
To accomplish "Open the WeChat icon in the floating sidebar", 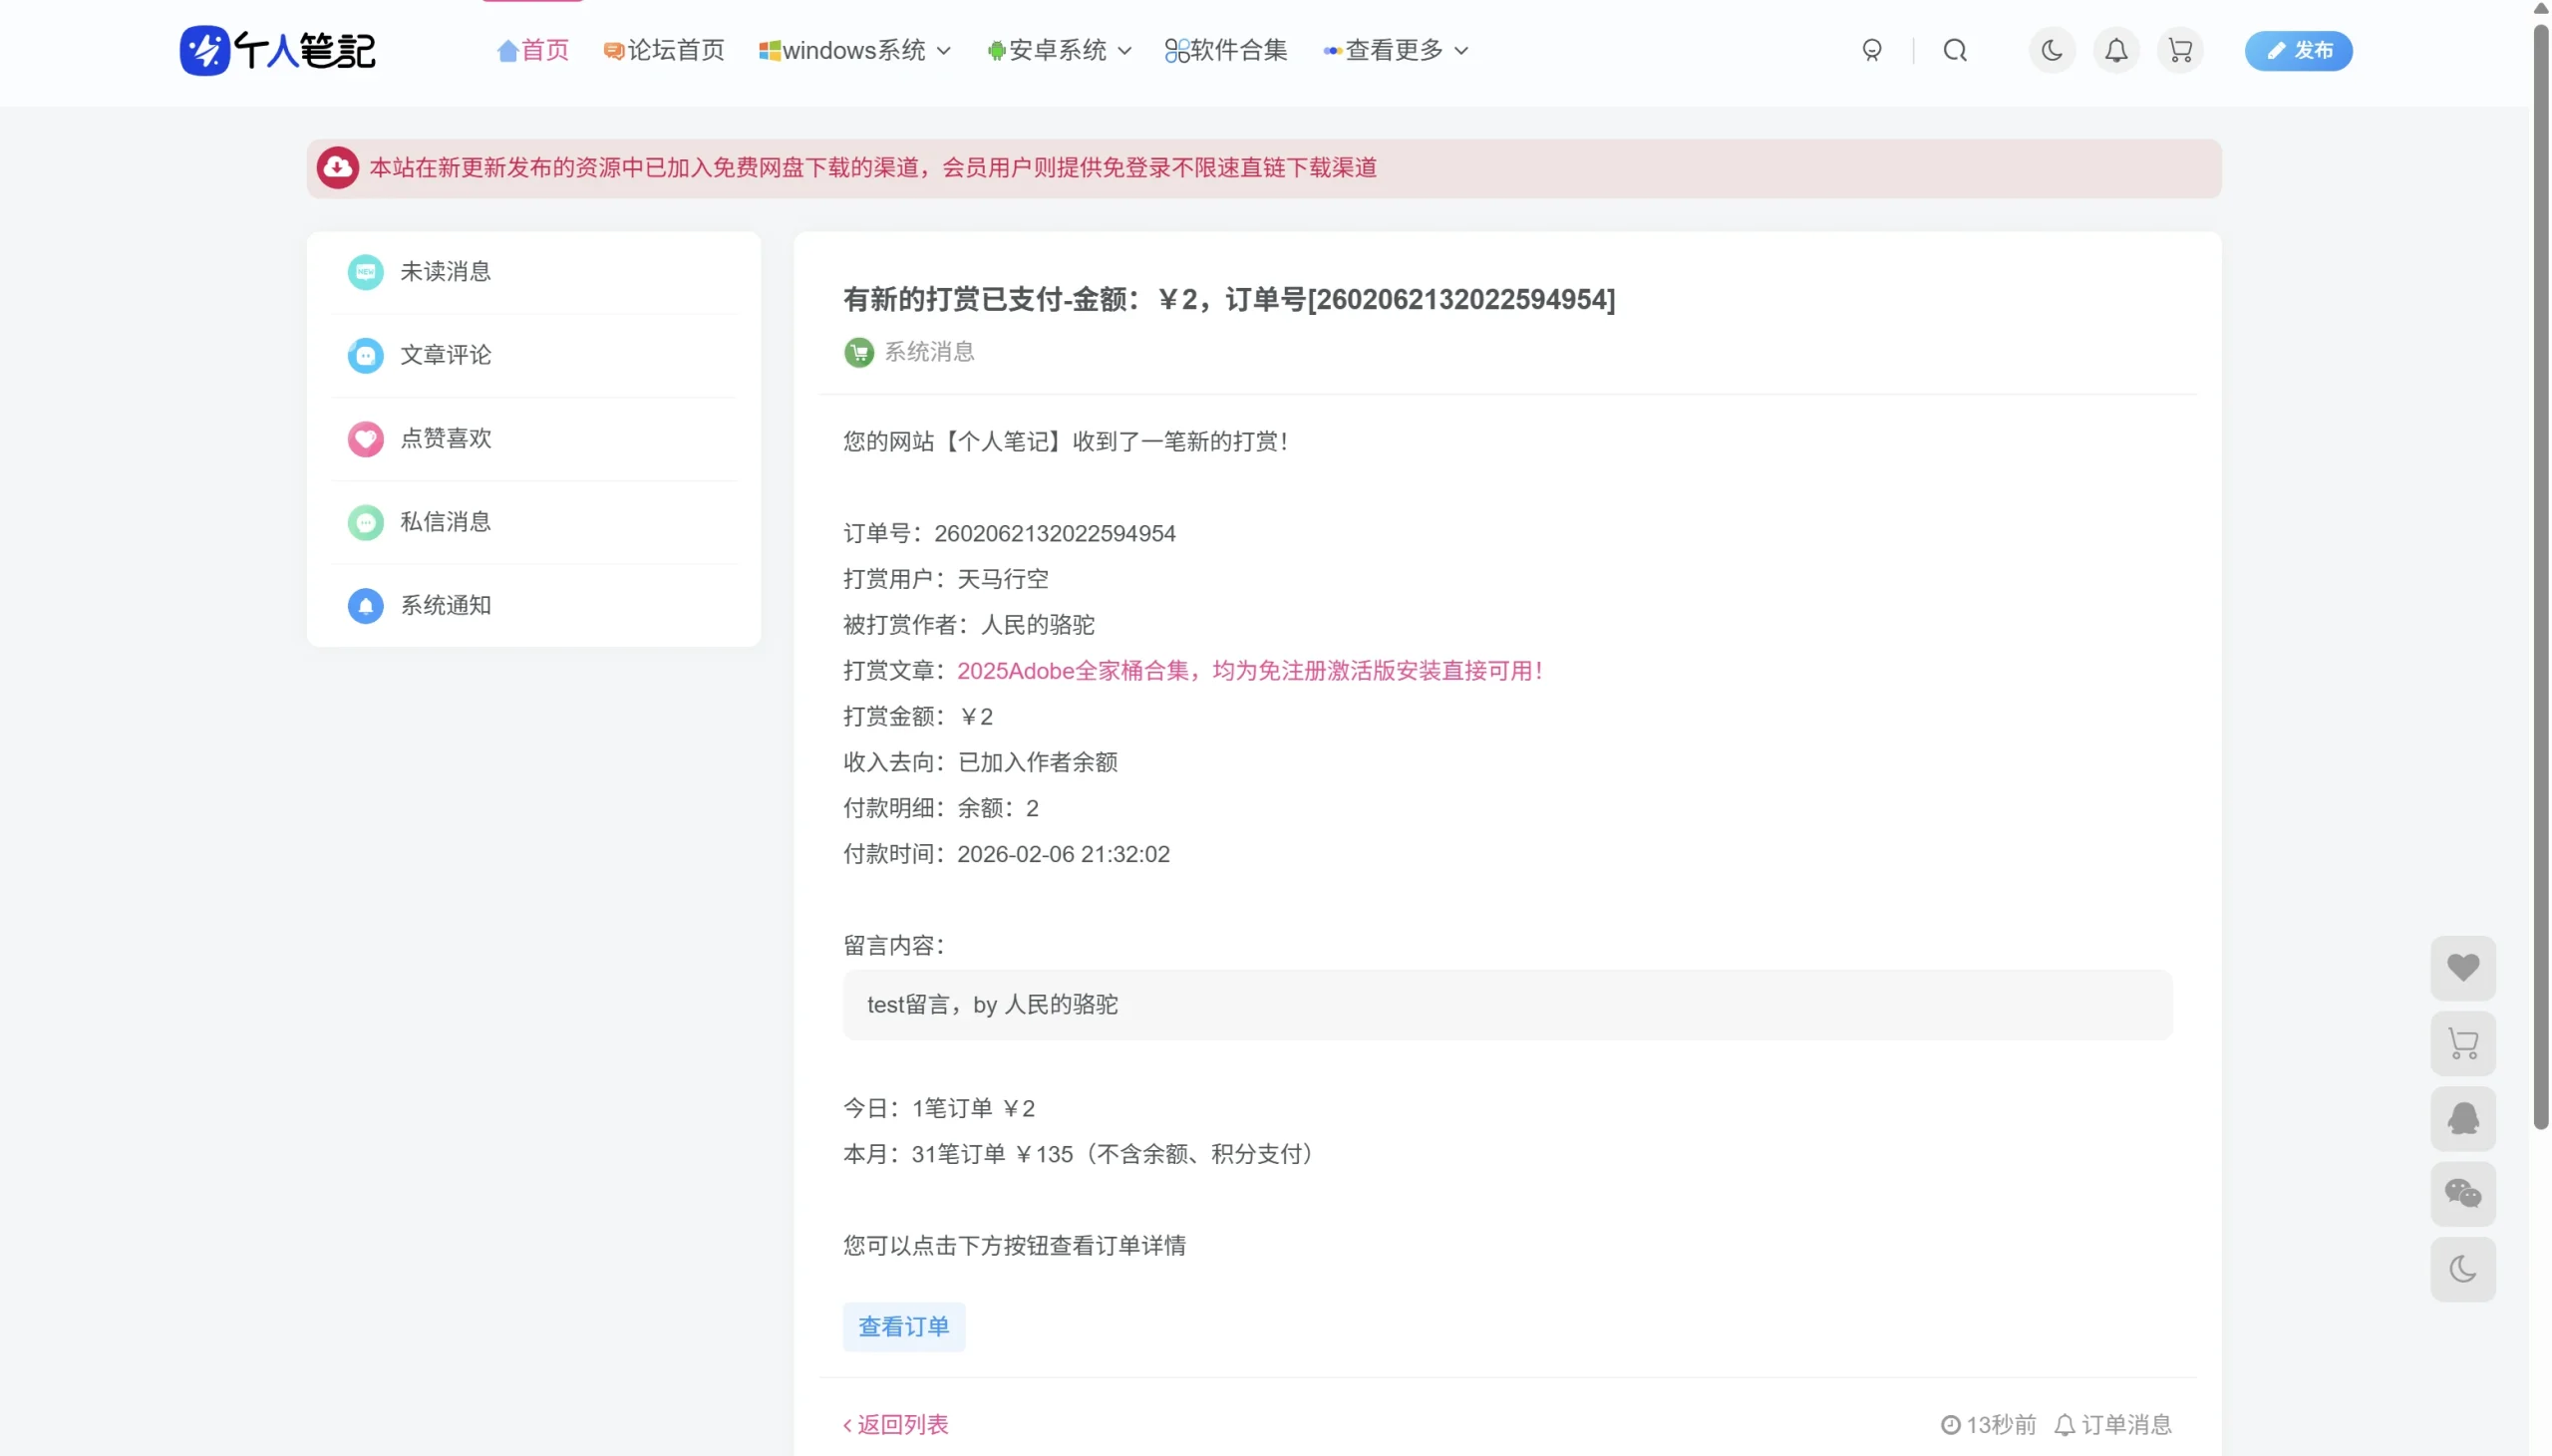I will [2463, 1193].
